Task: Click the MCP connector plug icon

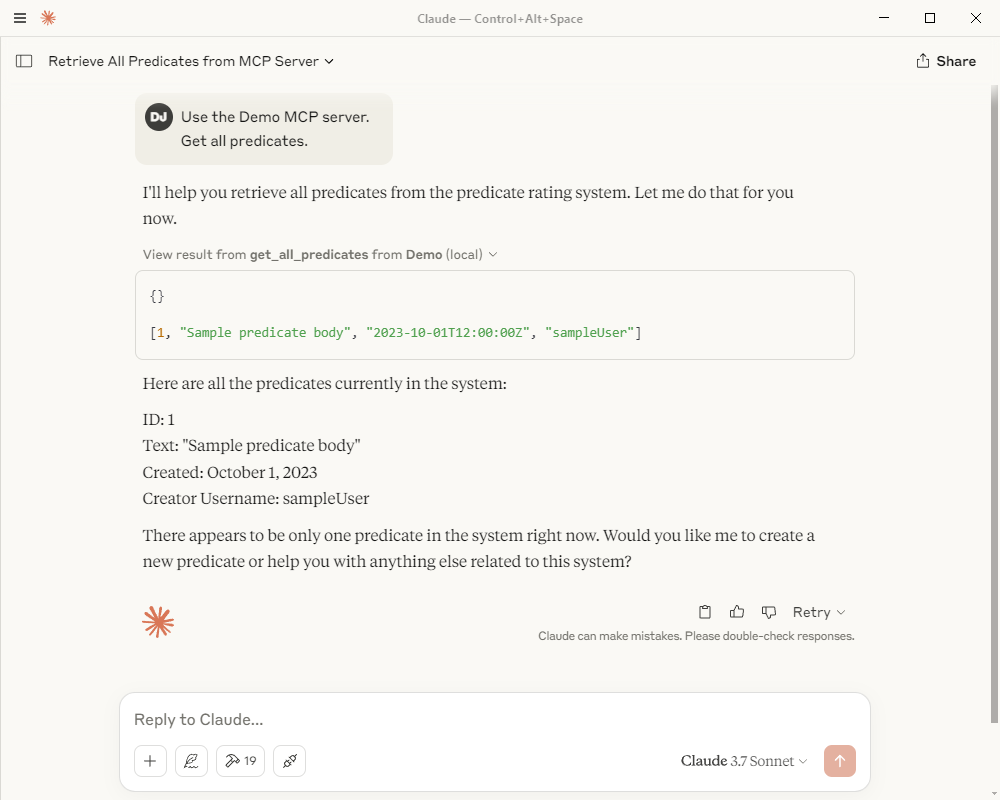Action: 290,760
